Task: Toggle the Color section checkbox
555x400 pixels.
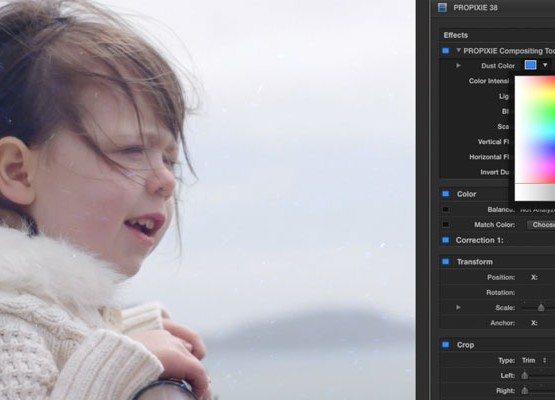Action: (x=445, y=194)
